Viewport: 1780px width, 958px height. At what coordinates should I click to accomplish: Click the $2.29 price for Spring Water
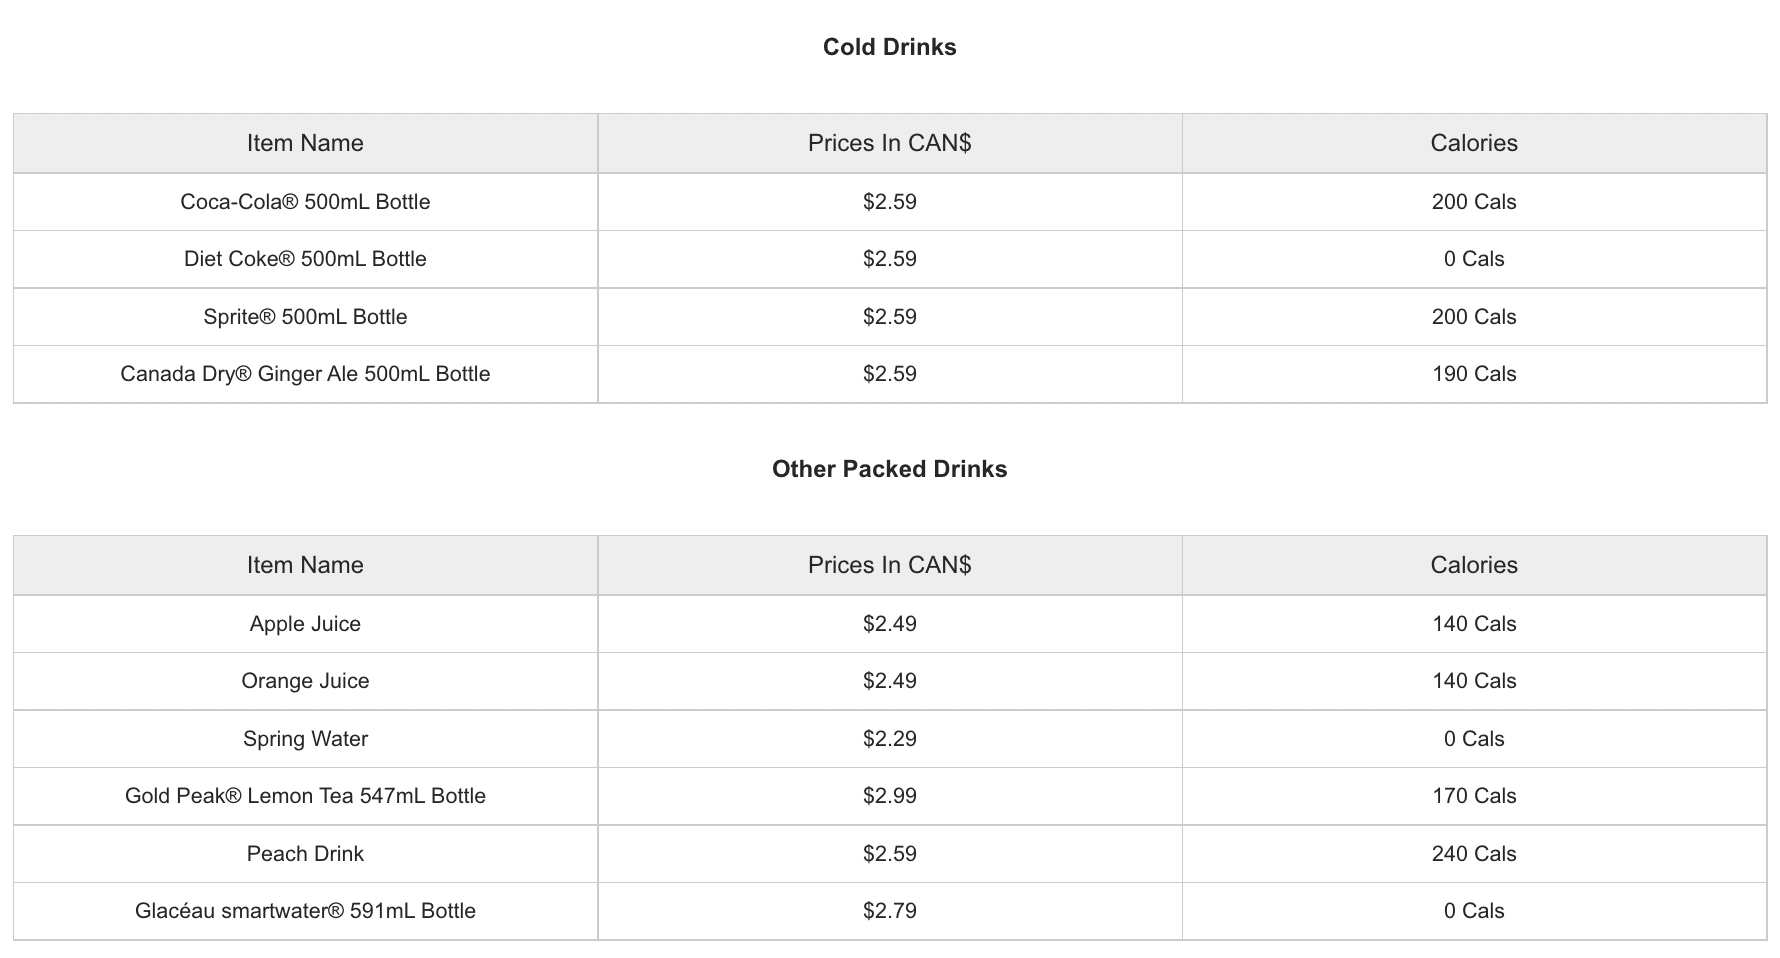[890, 739]
